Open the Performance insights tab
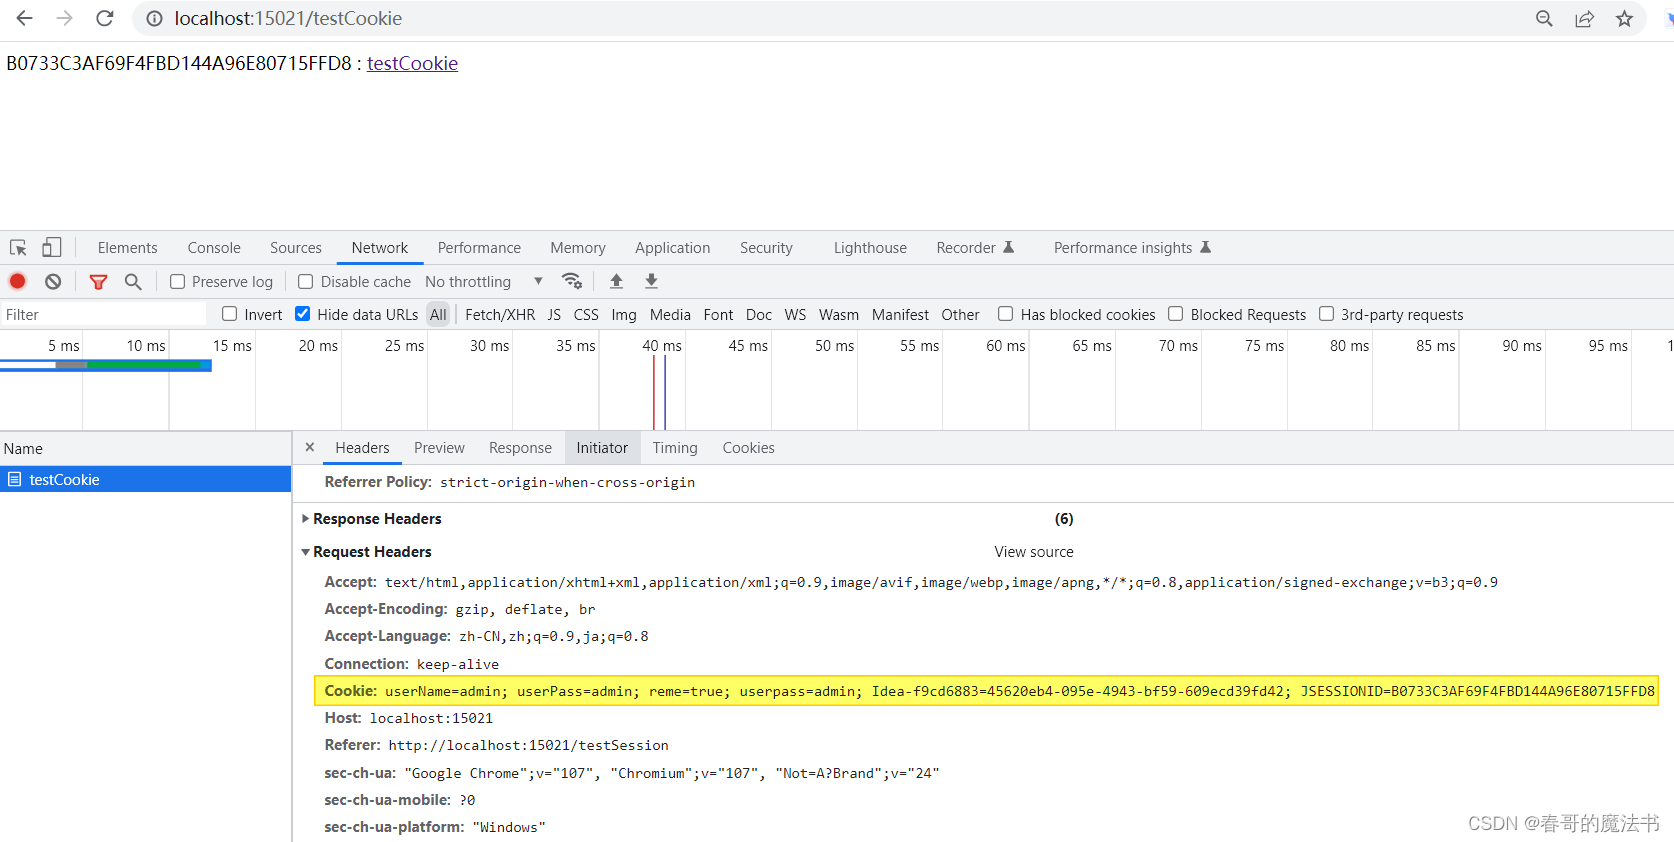The height and width of the screenshot is (842, 1674). pos(1132,248)
